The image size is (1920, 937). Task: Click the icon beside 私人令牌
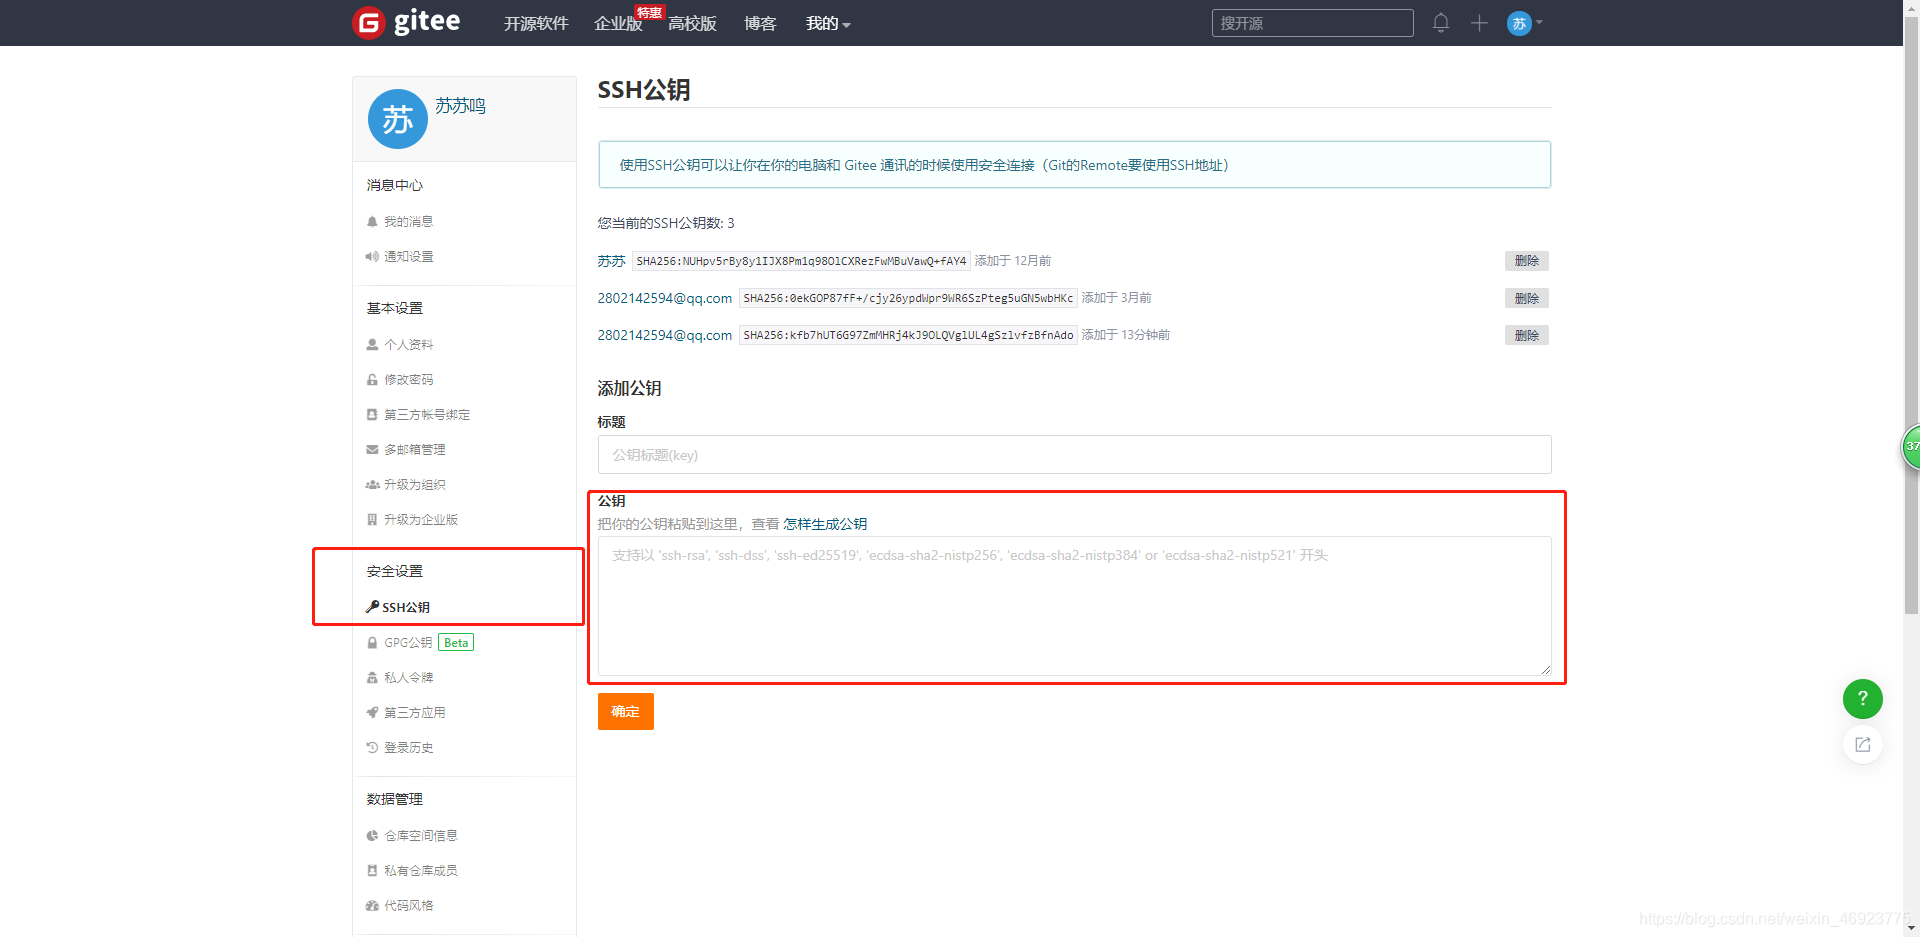pyautogui.click(x=372, y=677)
